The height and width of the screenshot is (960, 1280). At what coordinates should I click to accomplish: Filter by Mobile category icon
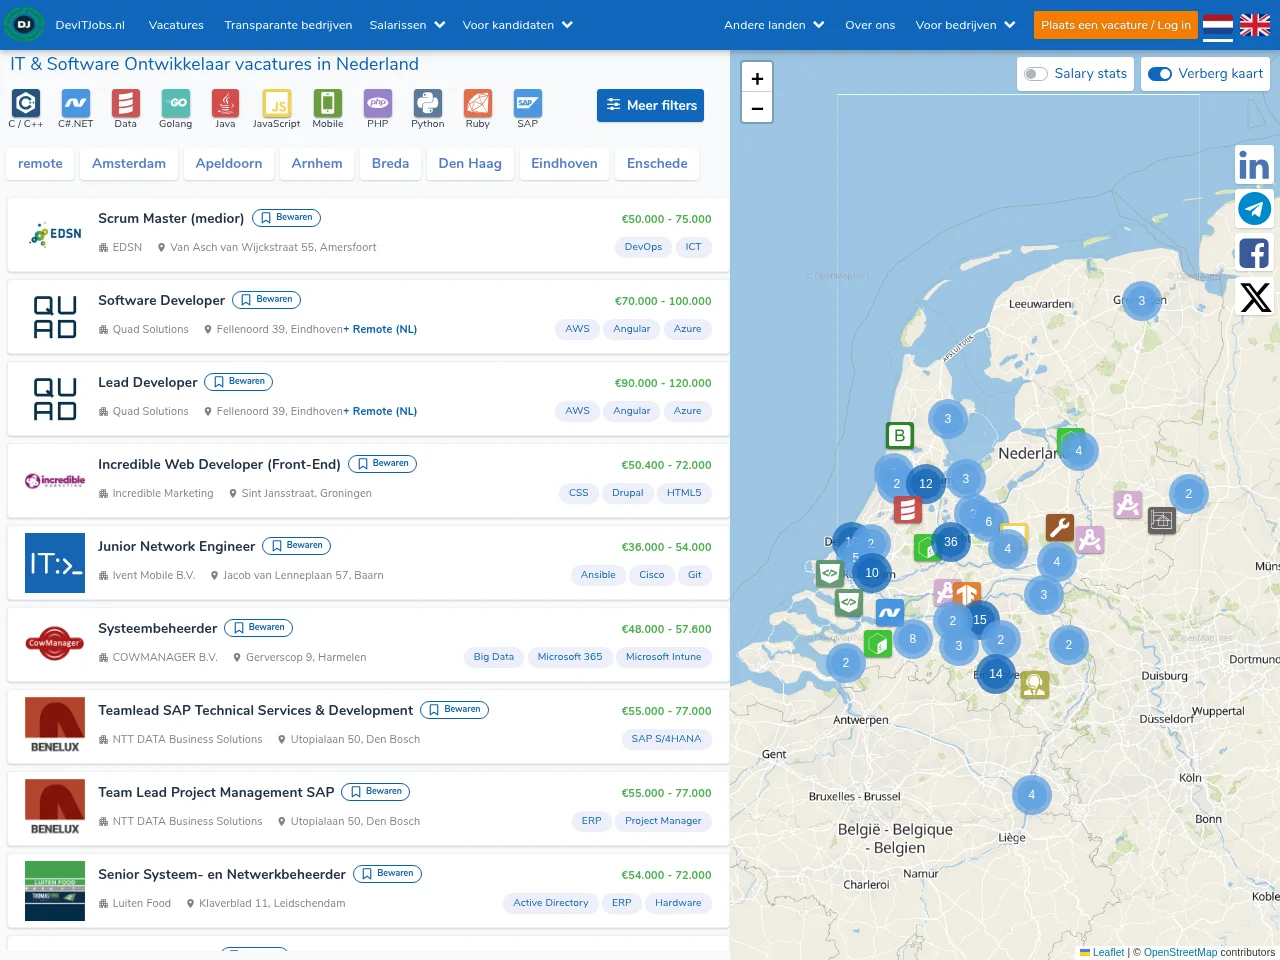click(x=327, y=103)
